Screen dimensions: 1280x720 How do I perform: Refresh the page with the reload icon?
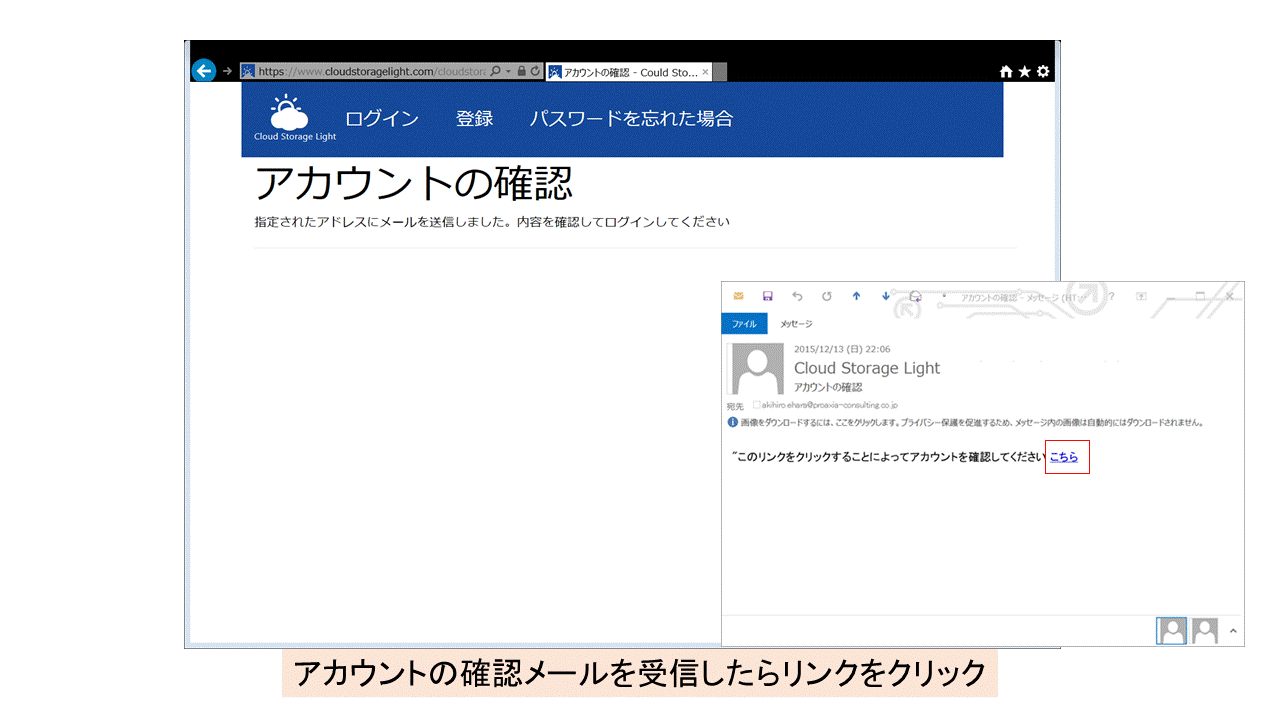click(x=535, y=72)
